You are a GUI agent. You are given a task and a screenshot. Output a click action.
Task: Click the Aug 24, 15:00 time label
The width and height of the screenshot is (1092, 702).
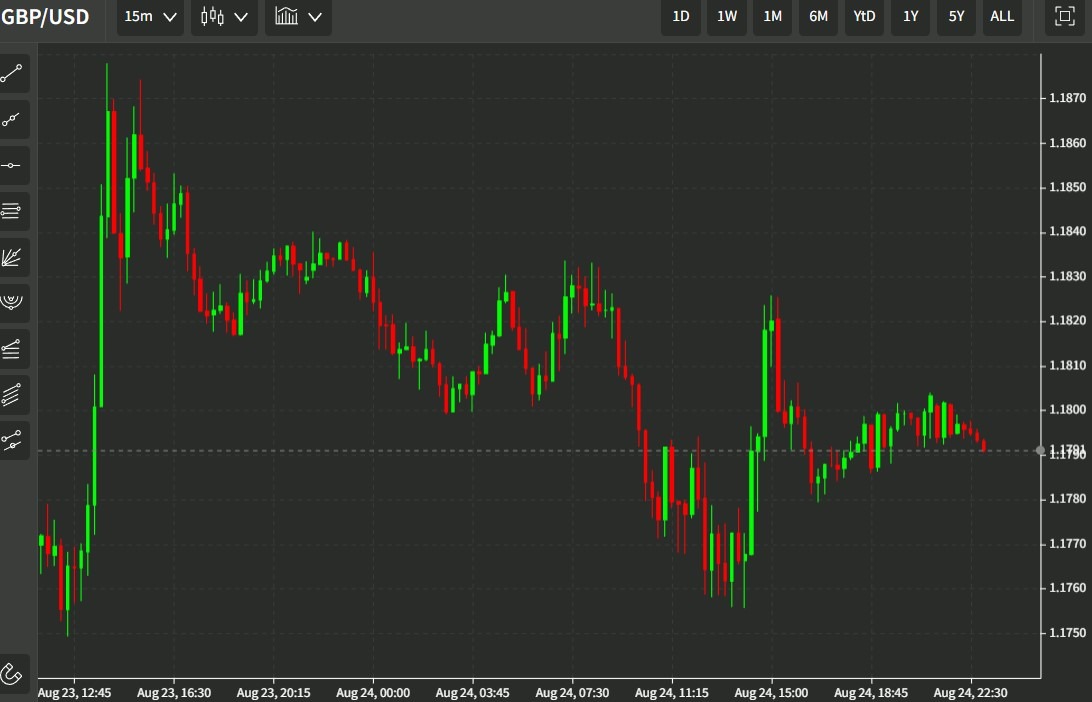(x=771, y=693)
